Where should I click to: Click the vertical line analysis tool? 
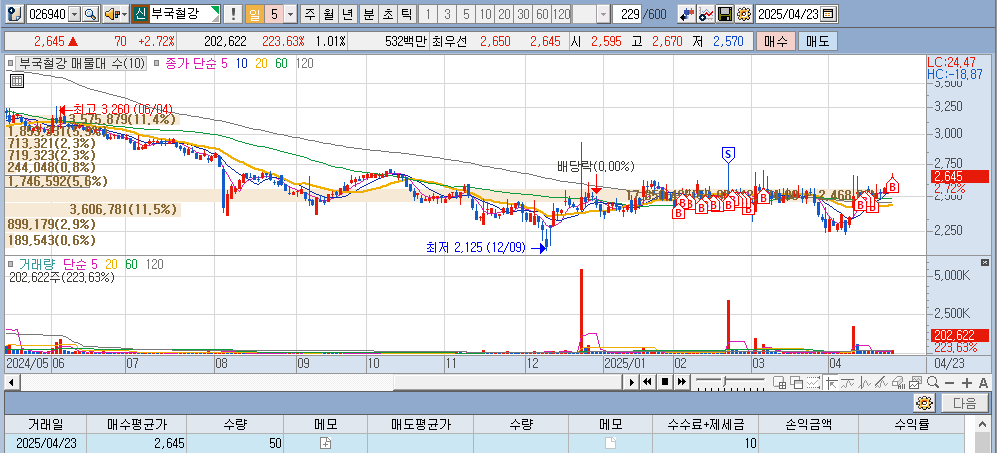[865, 382]
